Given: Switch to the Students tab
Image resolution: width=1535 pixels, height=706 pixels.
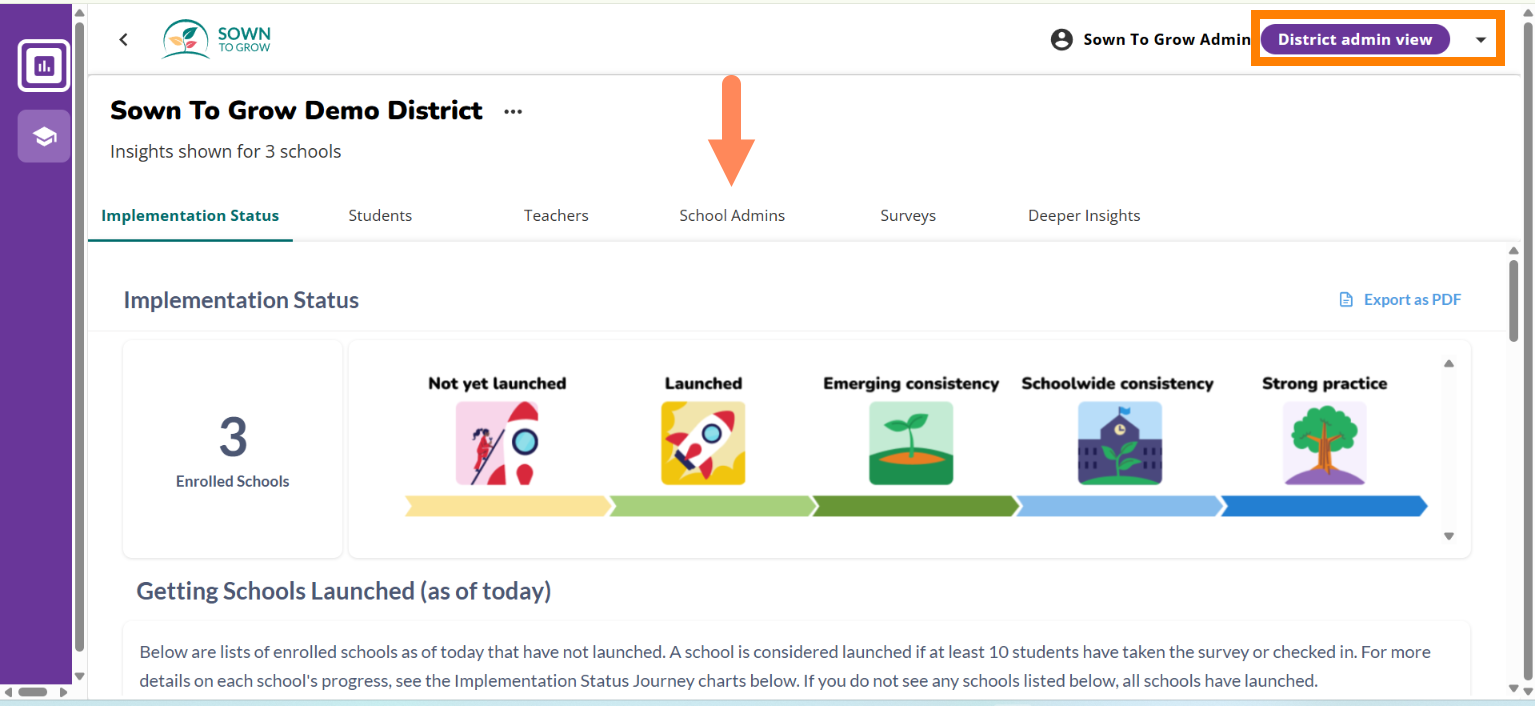Looking at the screenshot, I should tap(380, 215).
